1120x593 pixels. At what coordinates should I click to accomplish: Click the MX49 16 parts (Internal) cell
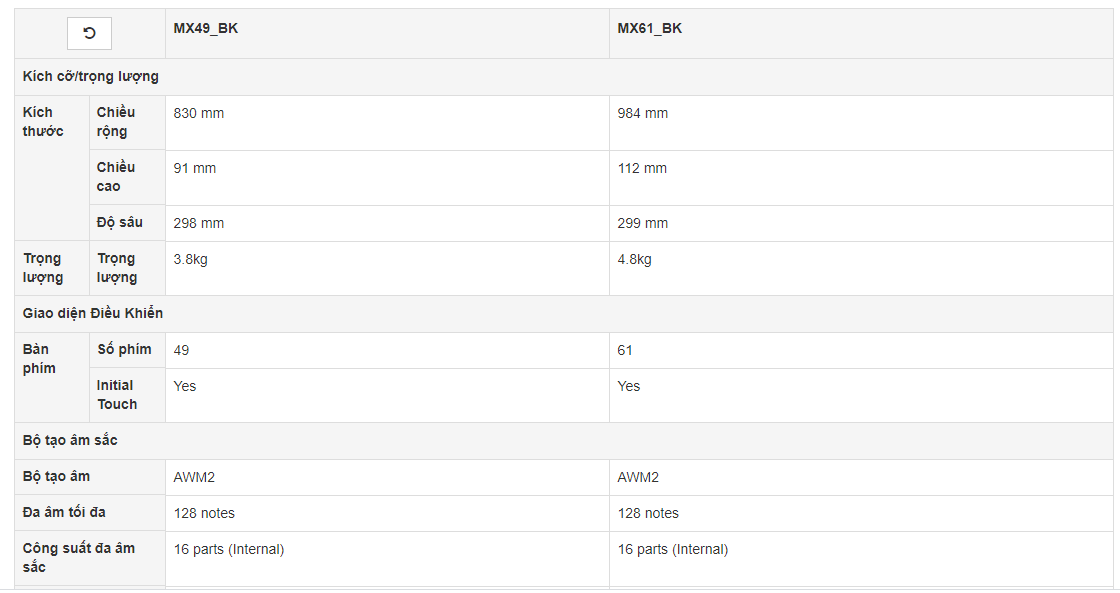coord(387,559)
